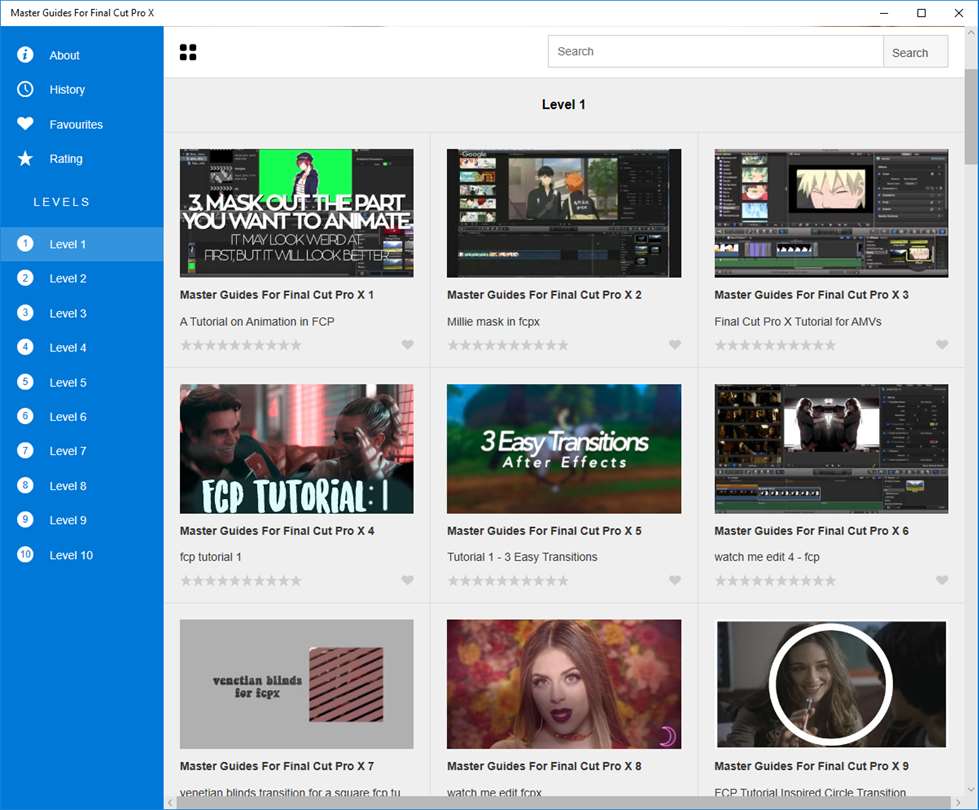Viewport: 979px width, 810px height.
Task: Select the Level 6 number badge
Action: 25,417
